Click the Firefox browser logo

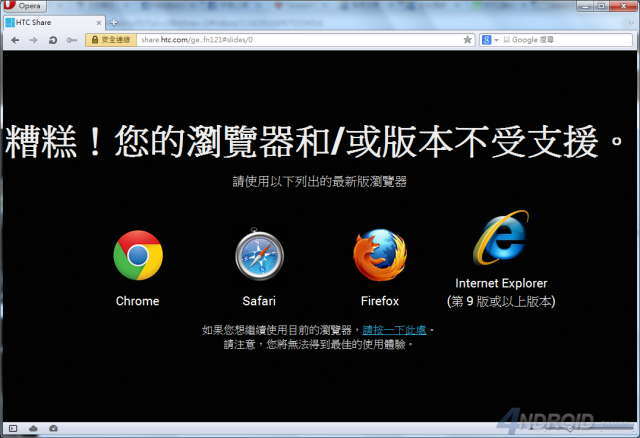[x=380, y=255]
